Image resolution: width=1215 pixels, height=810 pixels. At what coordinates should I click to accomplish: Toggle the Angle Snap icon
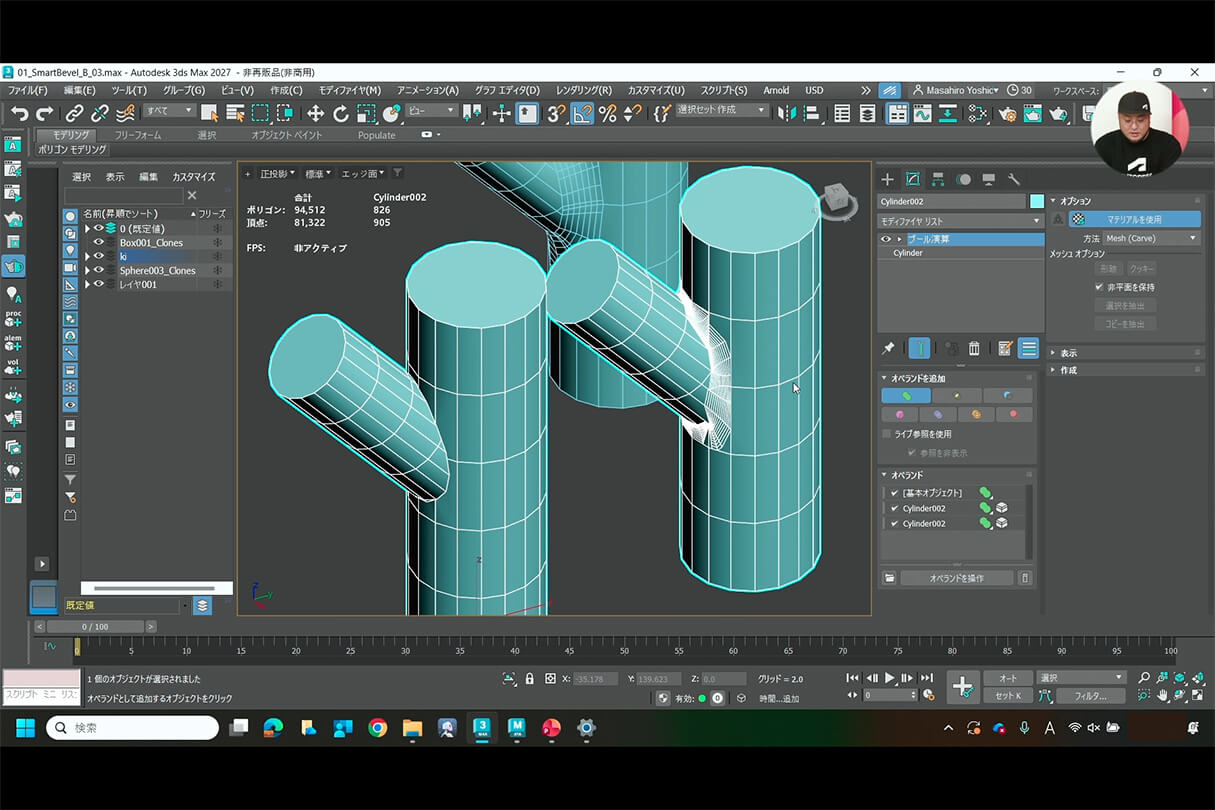click(x=582, y=113)
